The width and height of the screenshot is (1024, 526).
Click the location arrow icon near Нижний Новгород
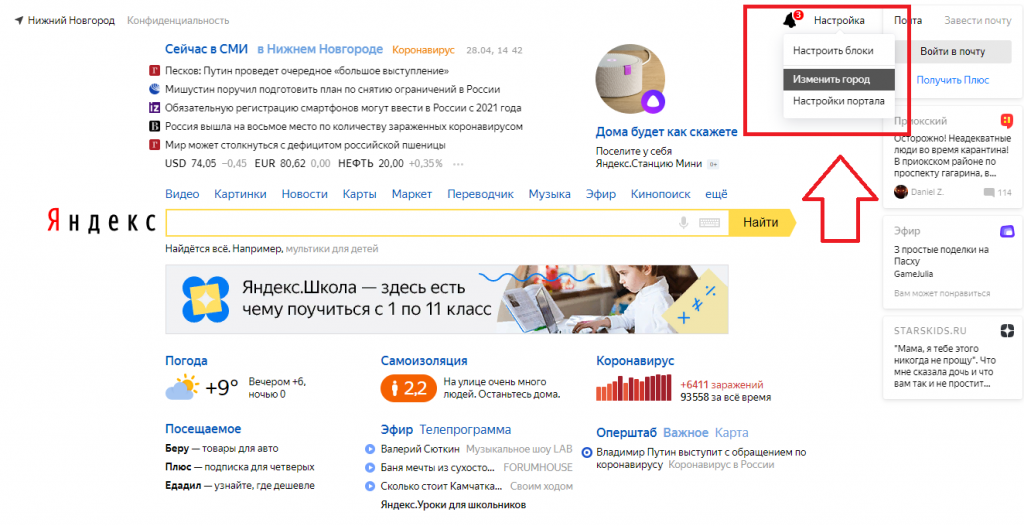click(x=19, y=20)
